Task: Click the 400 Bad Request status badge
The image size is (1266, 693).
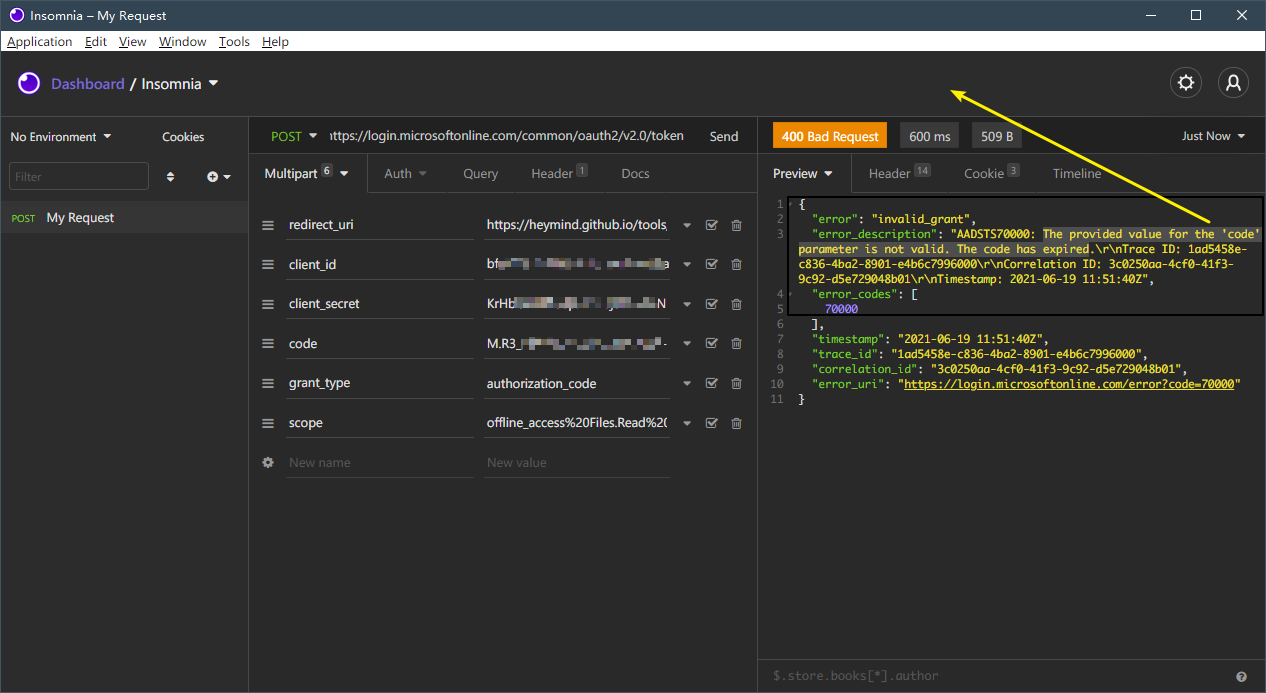Action: (x=830, y=136)
